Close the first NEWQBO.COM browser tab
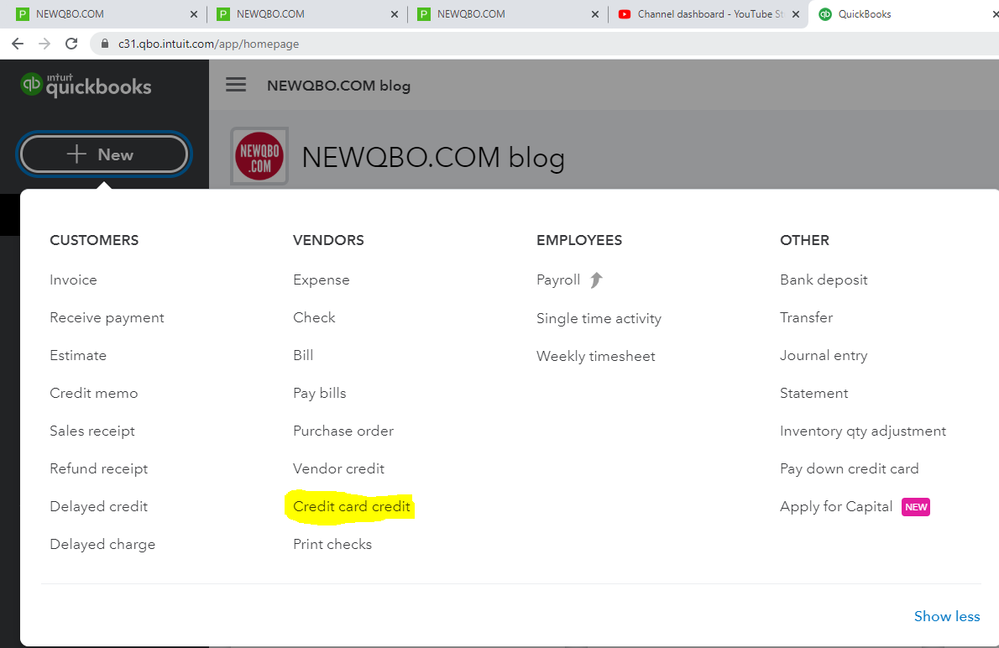 click(x=194, y=14)
